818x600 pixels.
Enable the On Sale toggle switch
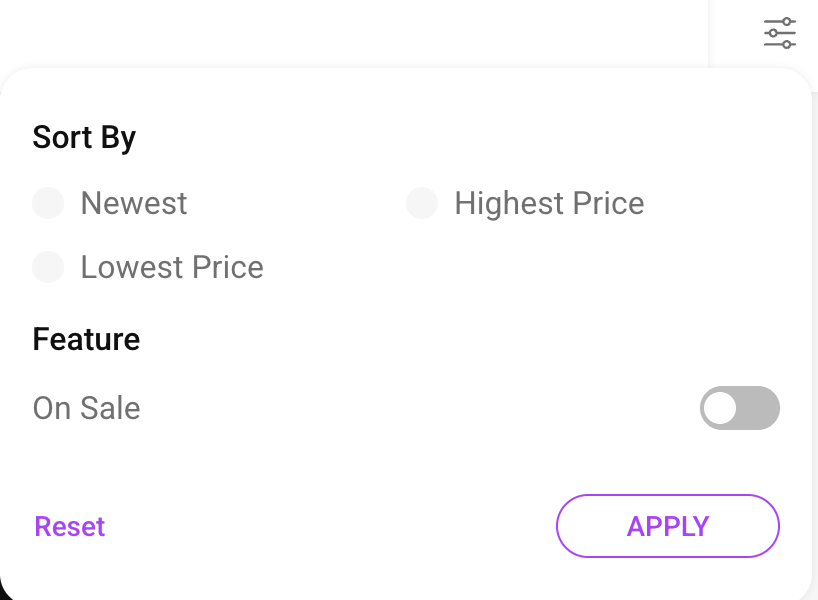pyautogui.click(x=739, y=408)
